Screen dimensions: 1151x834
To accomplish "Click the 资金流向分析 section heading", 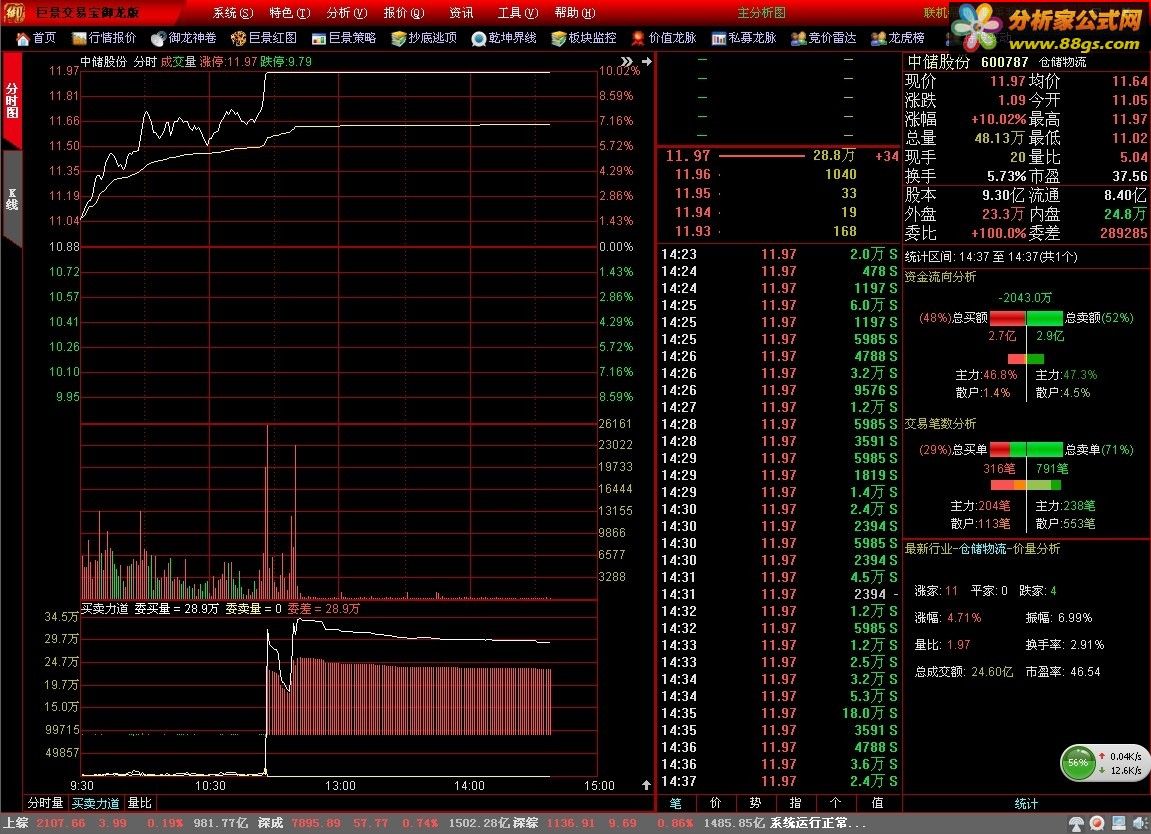I will click(940, 277).
